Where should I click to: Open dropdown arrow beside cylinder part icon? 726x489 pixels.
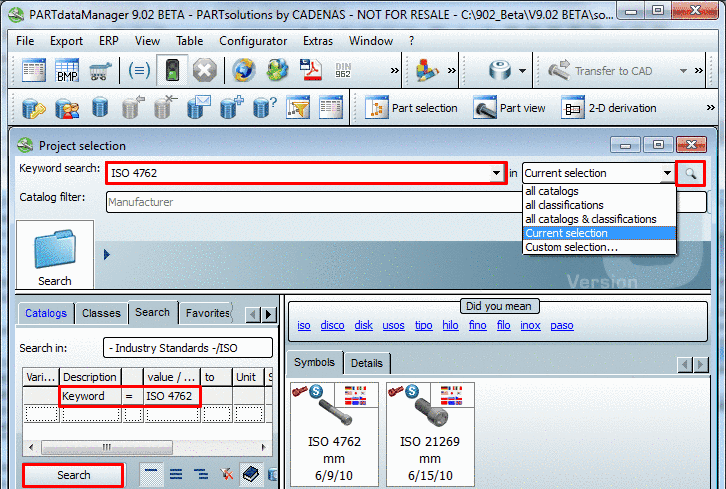(522, 71)
